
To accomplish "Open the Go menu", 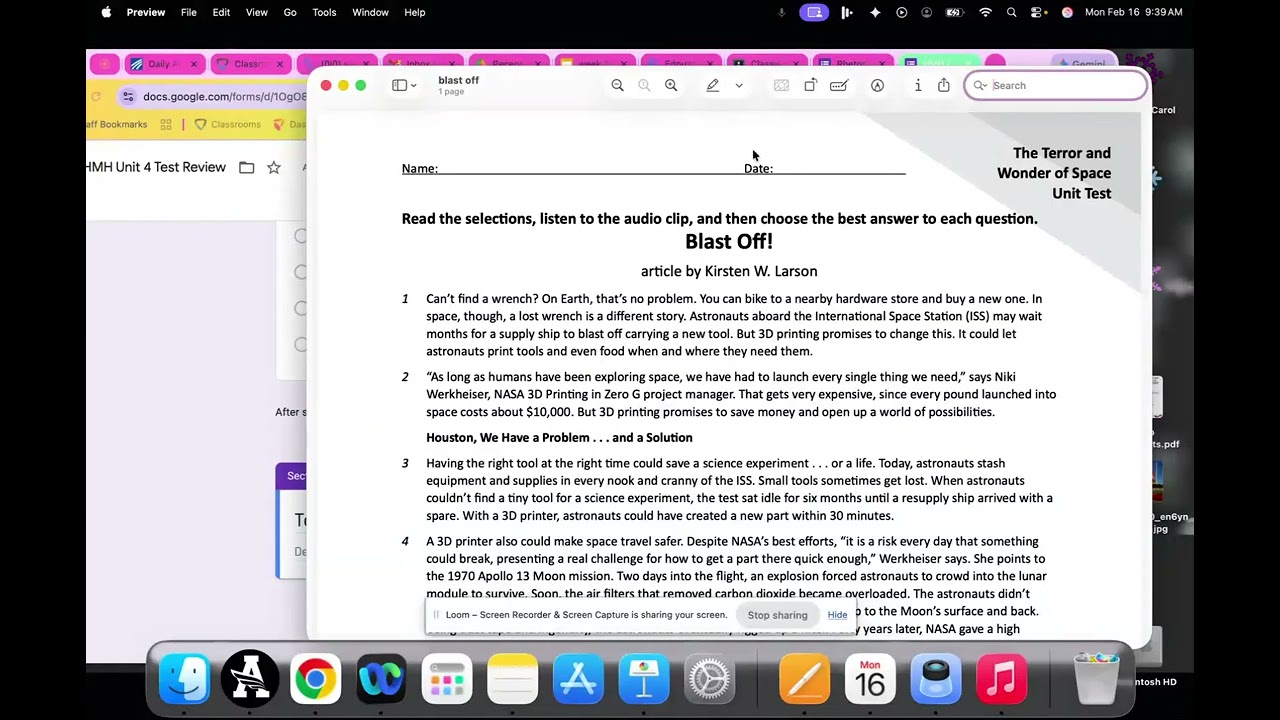I will click(290, 12).
